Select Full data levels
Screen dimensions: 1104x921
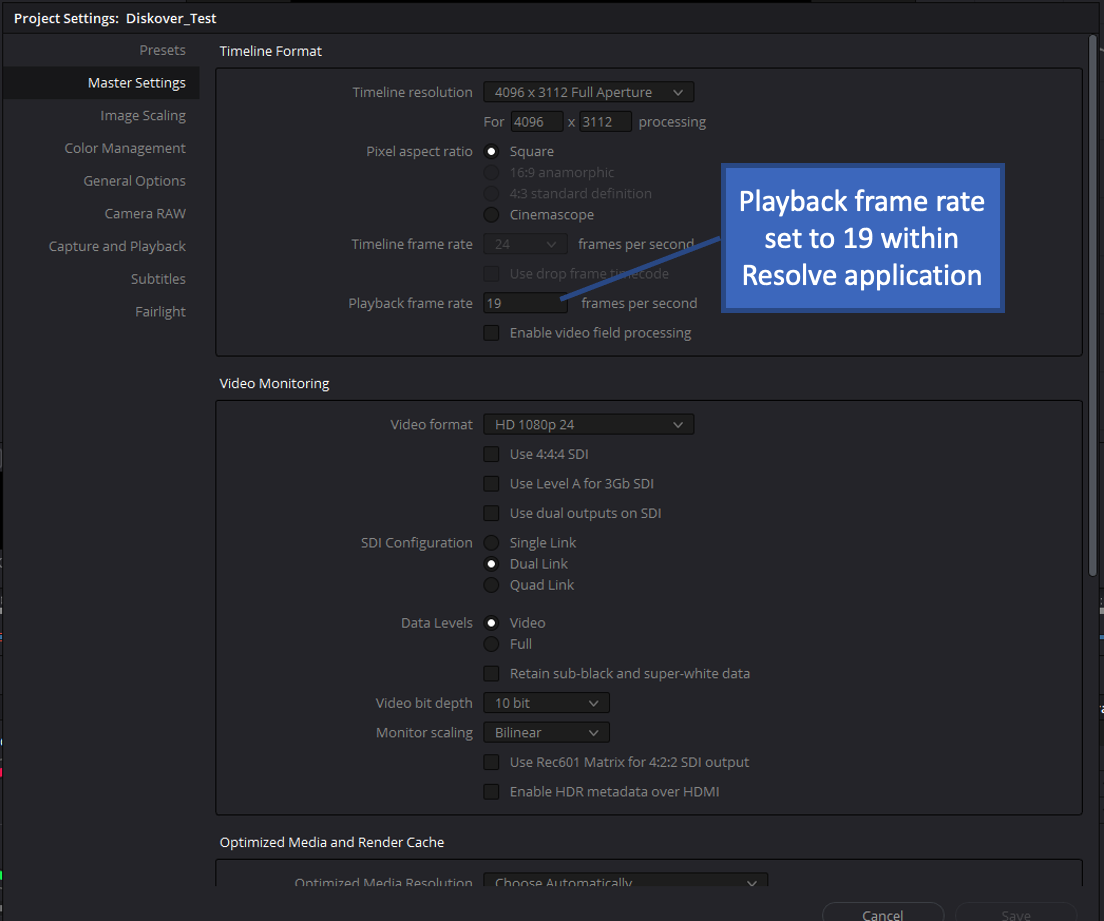(491, 644)
